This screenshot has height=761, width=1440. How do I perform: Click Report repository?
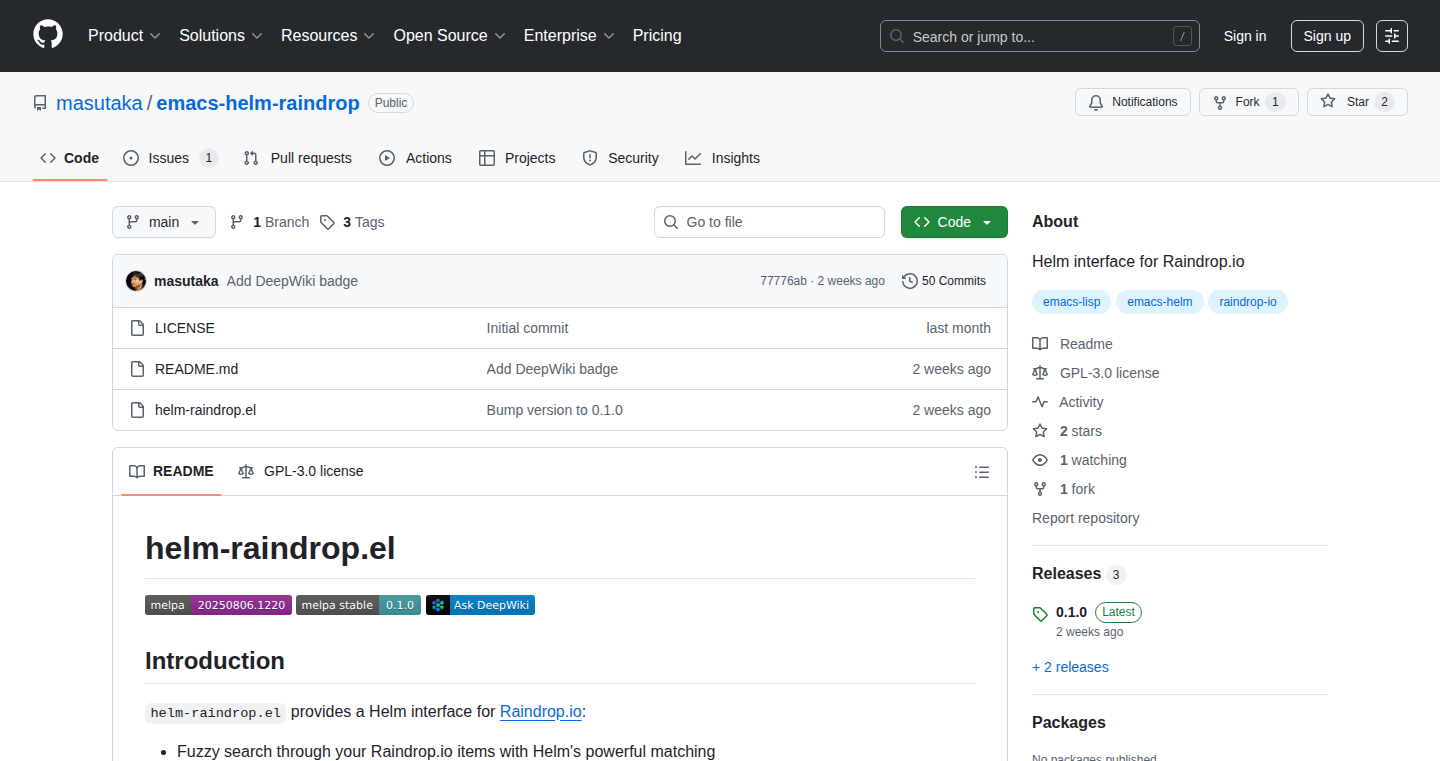(1085, 518)
